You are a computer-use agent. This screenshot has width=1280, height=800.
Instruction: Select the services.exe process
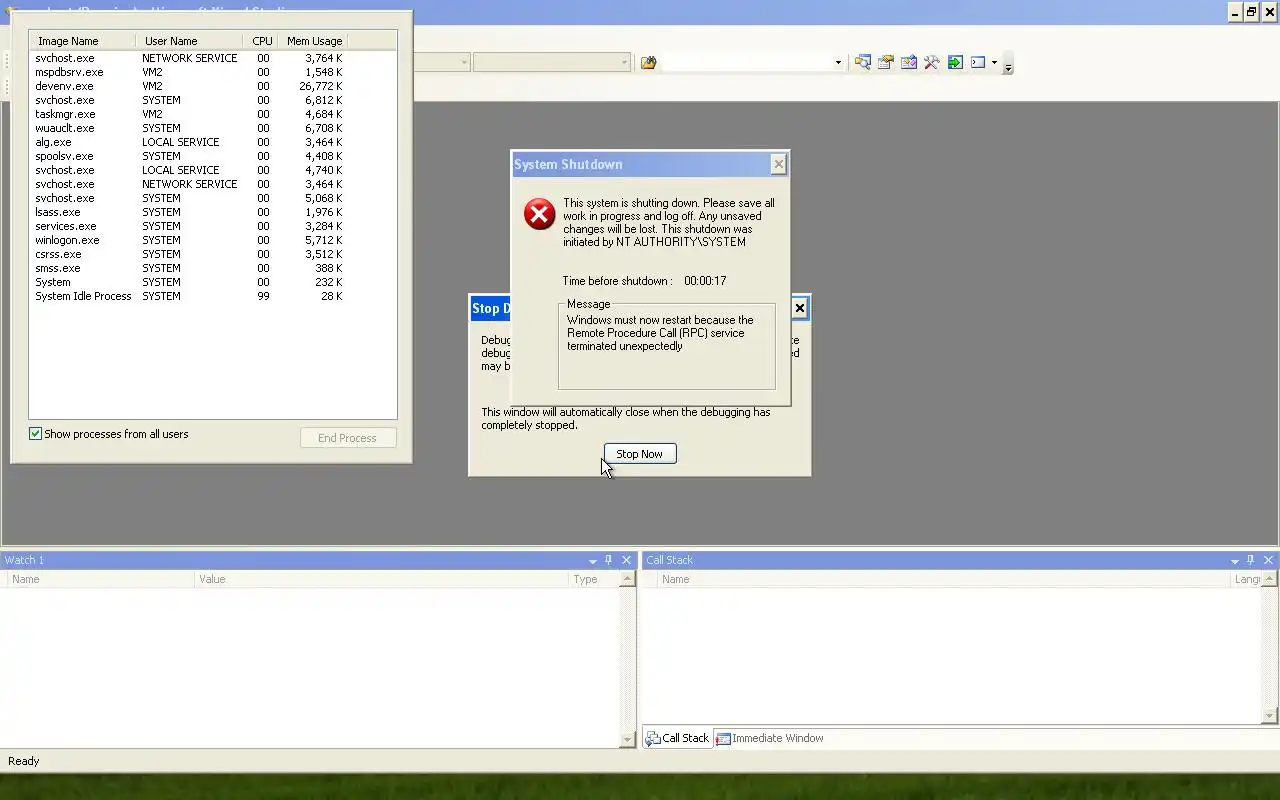click(190, 226)
